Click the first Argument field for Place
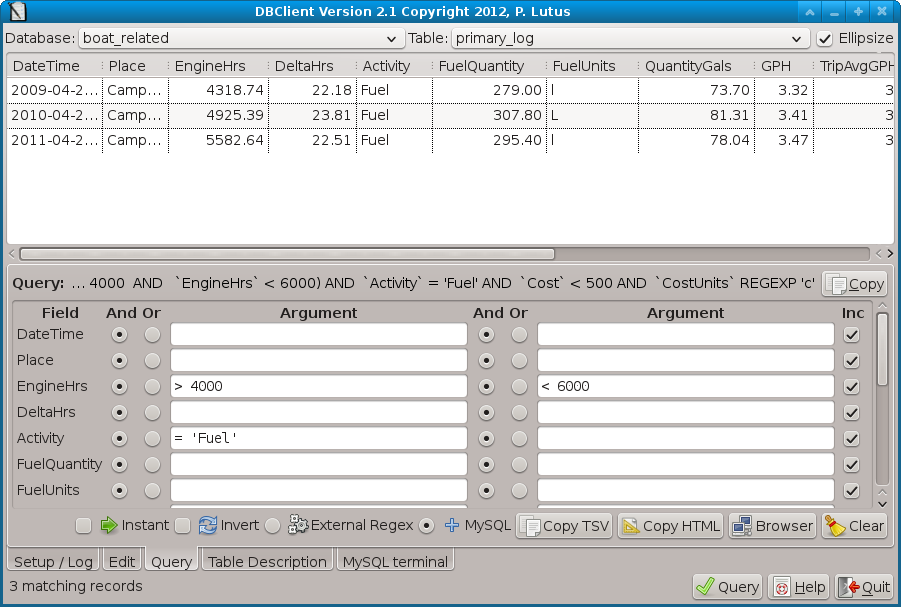Screen dimensions: 901x607 click(318, 360)
